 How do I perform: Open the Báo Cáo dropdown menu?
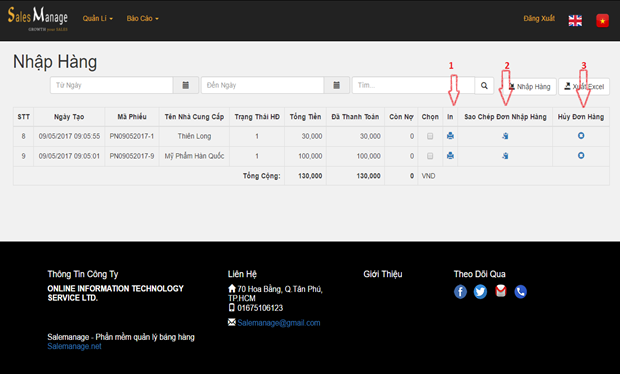pyautogui.click(x=142, y=19)
